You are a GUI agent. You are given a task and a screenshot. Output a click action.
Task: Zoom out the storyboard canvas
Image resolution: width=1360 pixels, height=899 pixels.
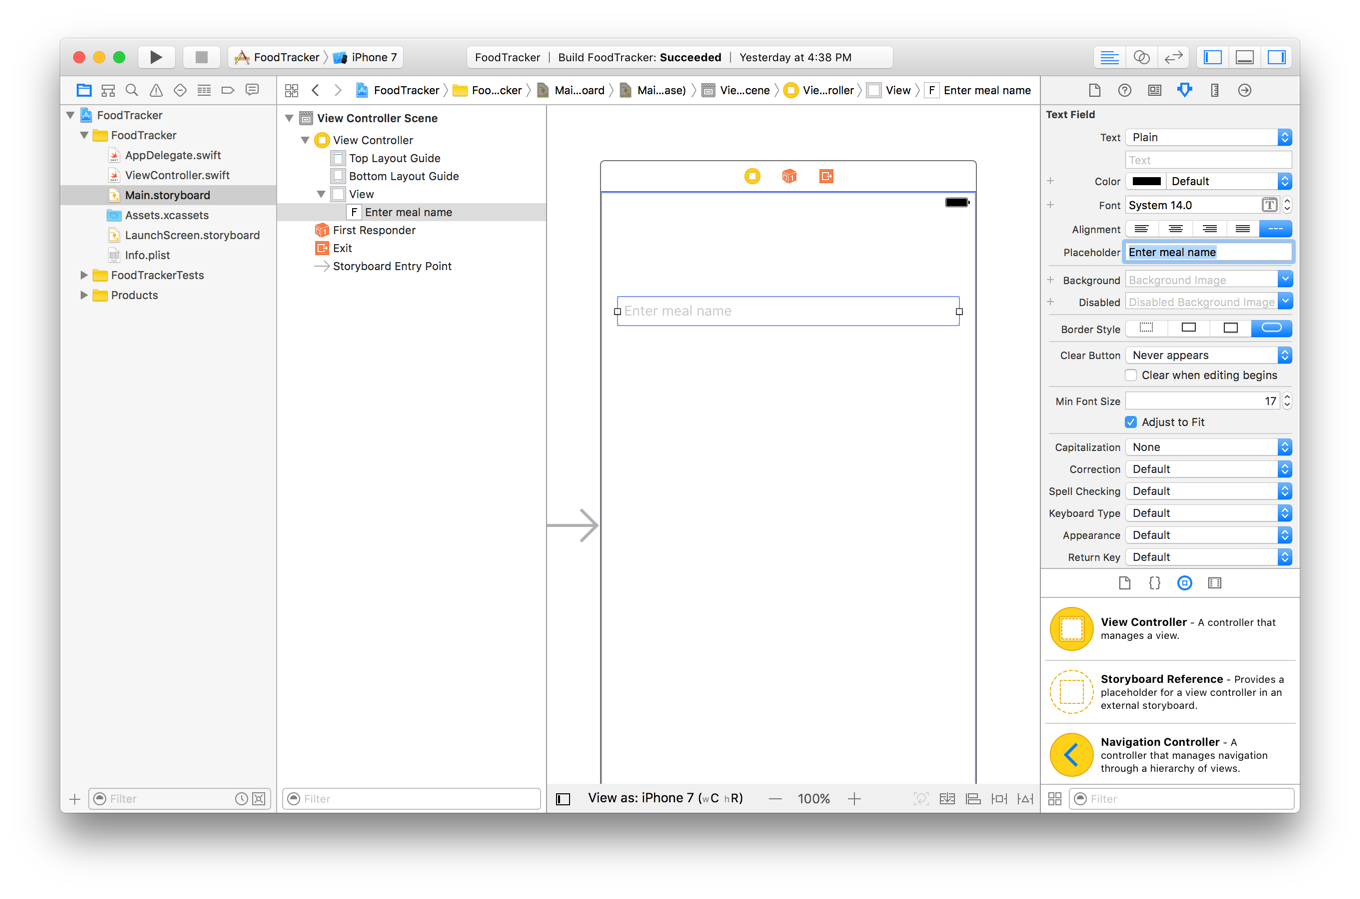[x=775, y=799]
